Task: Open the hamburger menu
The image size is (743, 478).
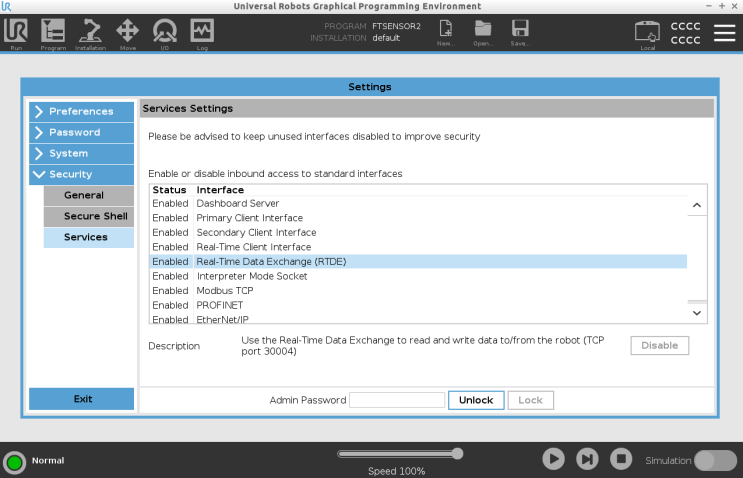Action: 725,33
